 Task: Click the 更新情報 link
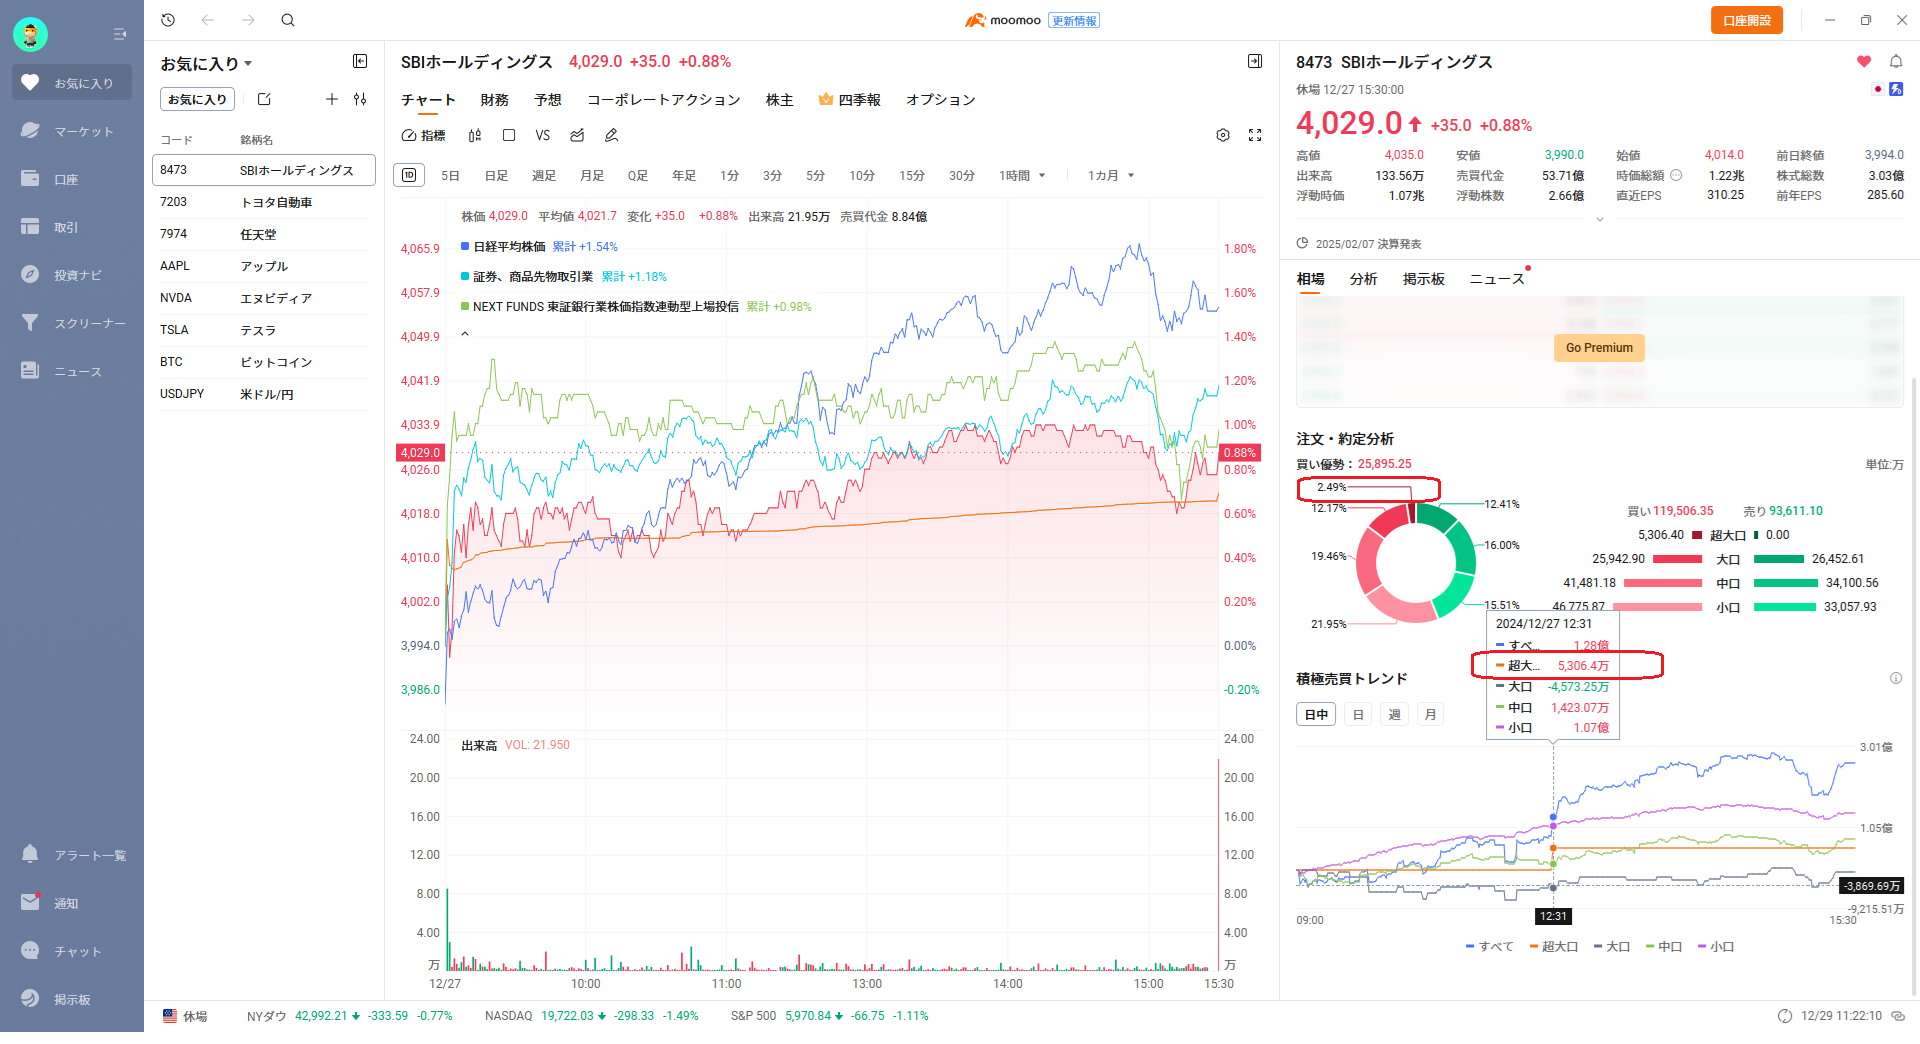coord(1074,20)
